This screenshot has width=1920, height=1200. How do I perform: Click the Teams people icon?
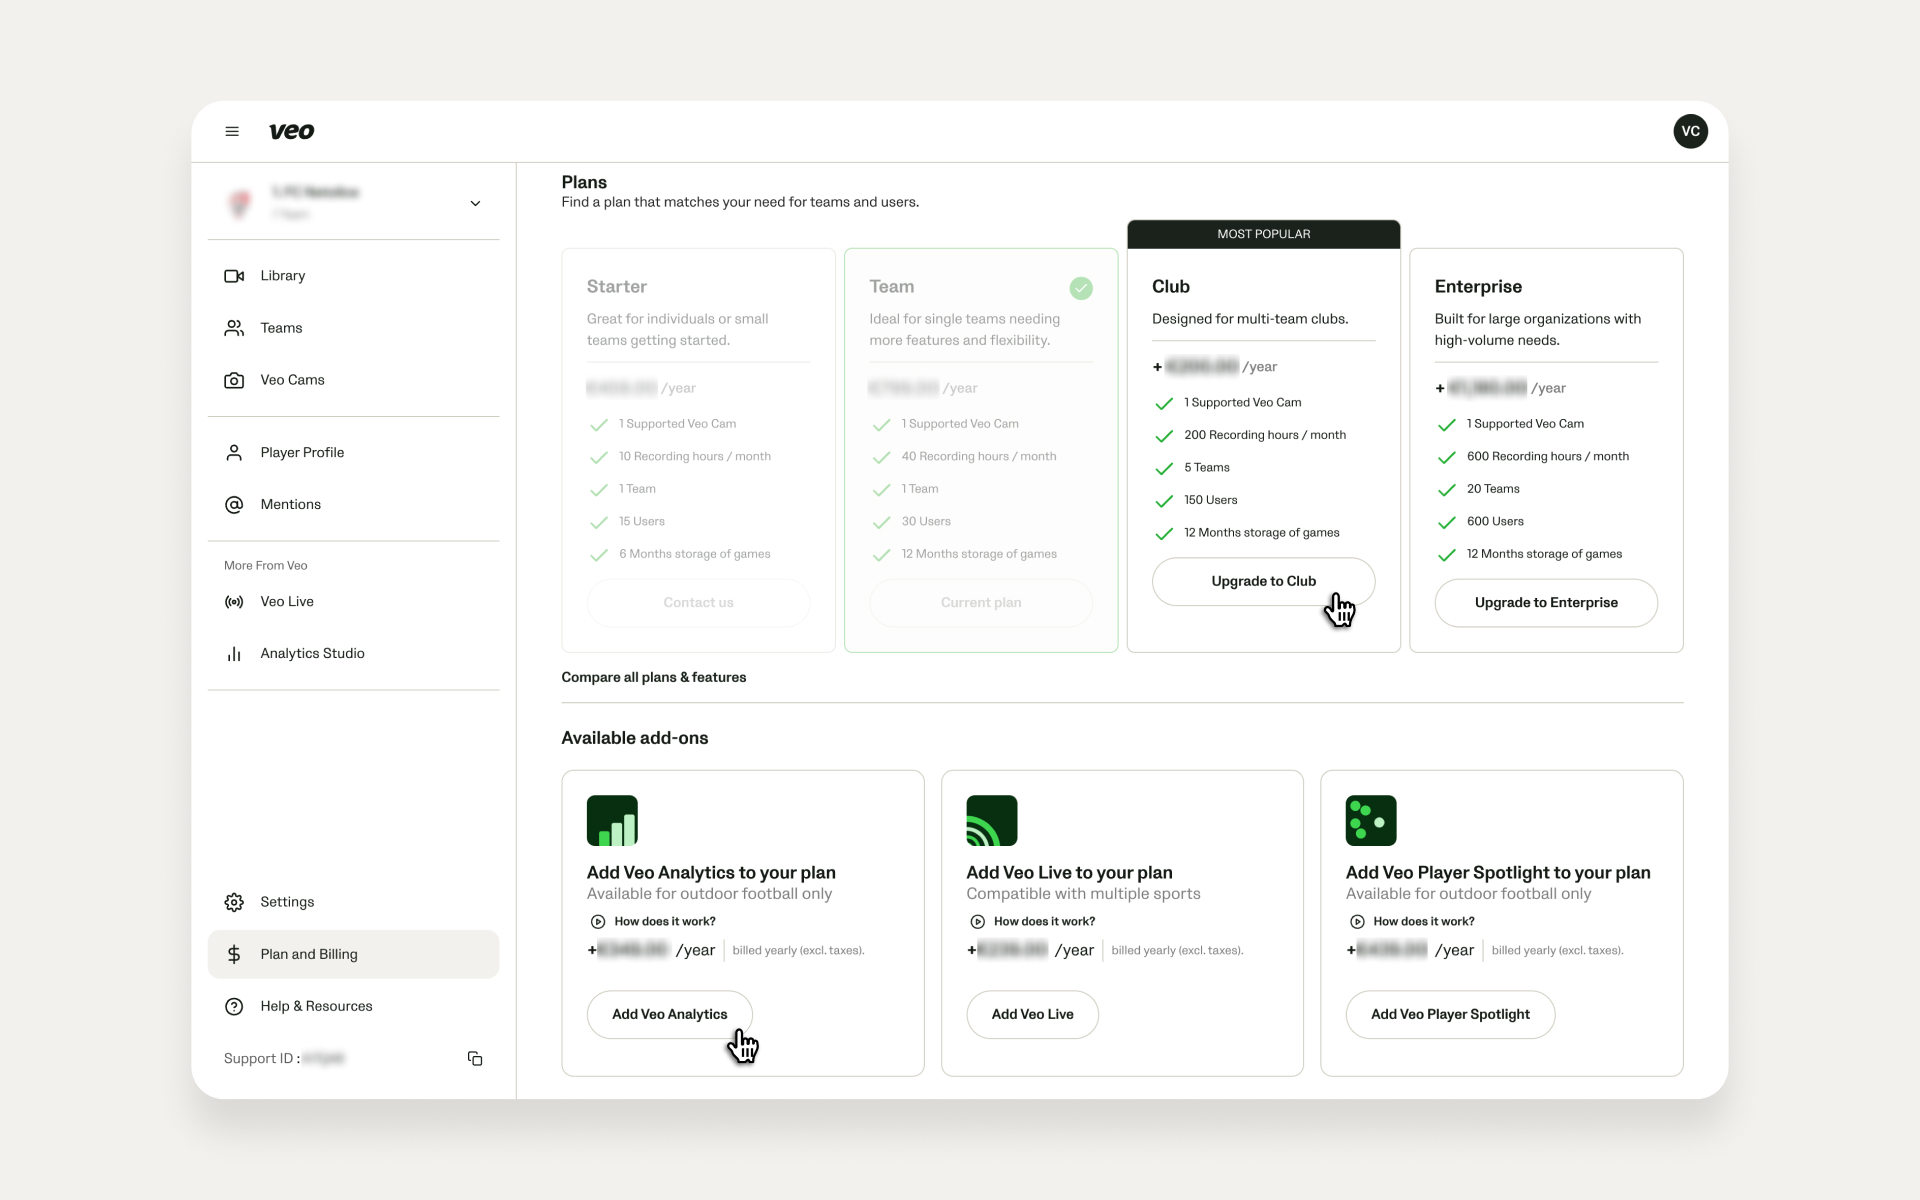(x=234, y=328)
